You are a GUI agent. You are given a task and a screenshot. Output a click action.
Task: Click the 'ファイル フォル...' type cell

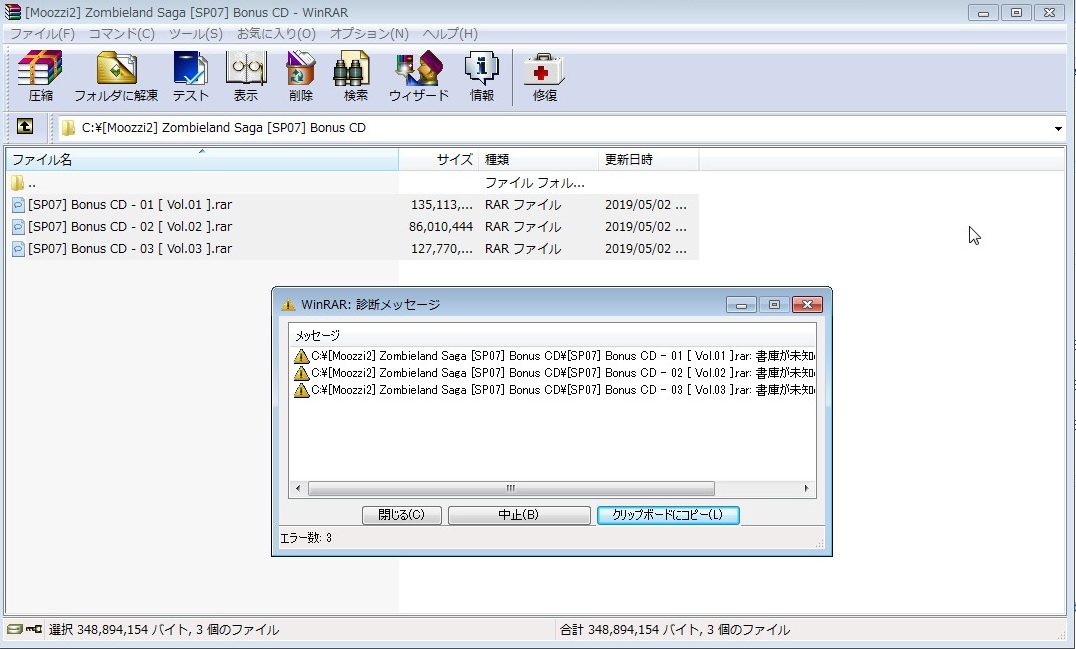535,183
